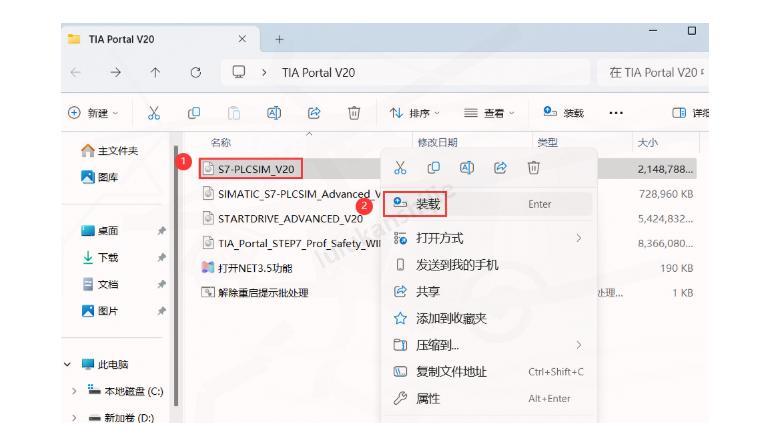Click the Copy icon in the toolbar
This screenshot has height=446, width=770.
194,113
